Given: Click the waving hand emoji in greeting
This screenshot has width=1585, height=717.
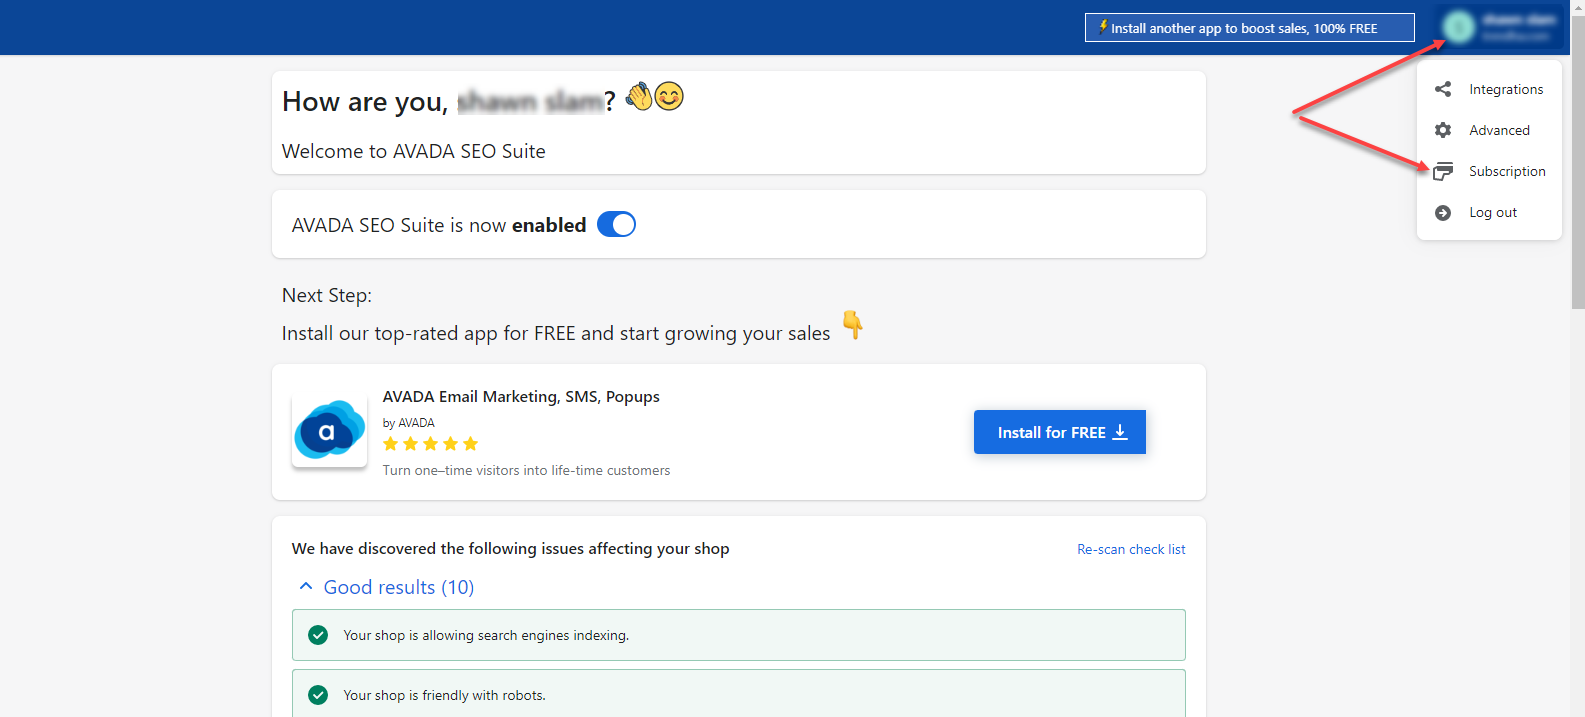Looking at the screenshot, I should click(x=639, y=96).
